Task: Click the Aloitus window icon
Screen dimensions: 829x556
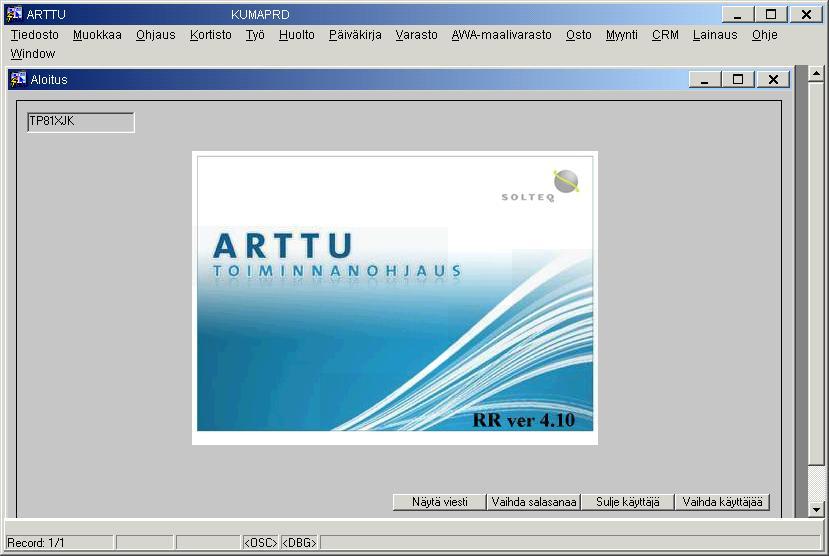Action: tap(18, 79)
